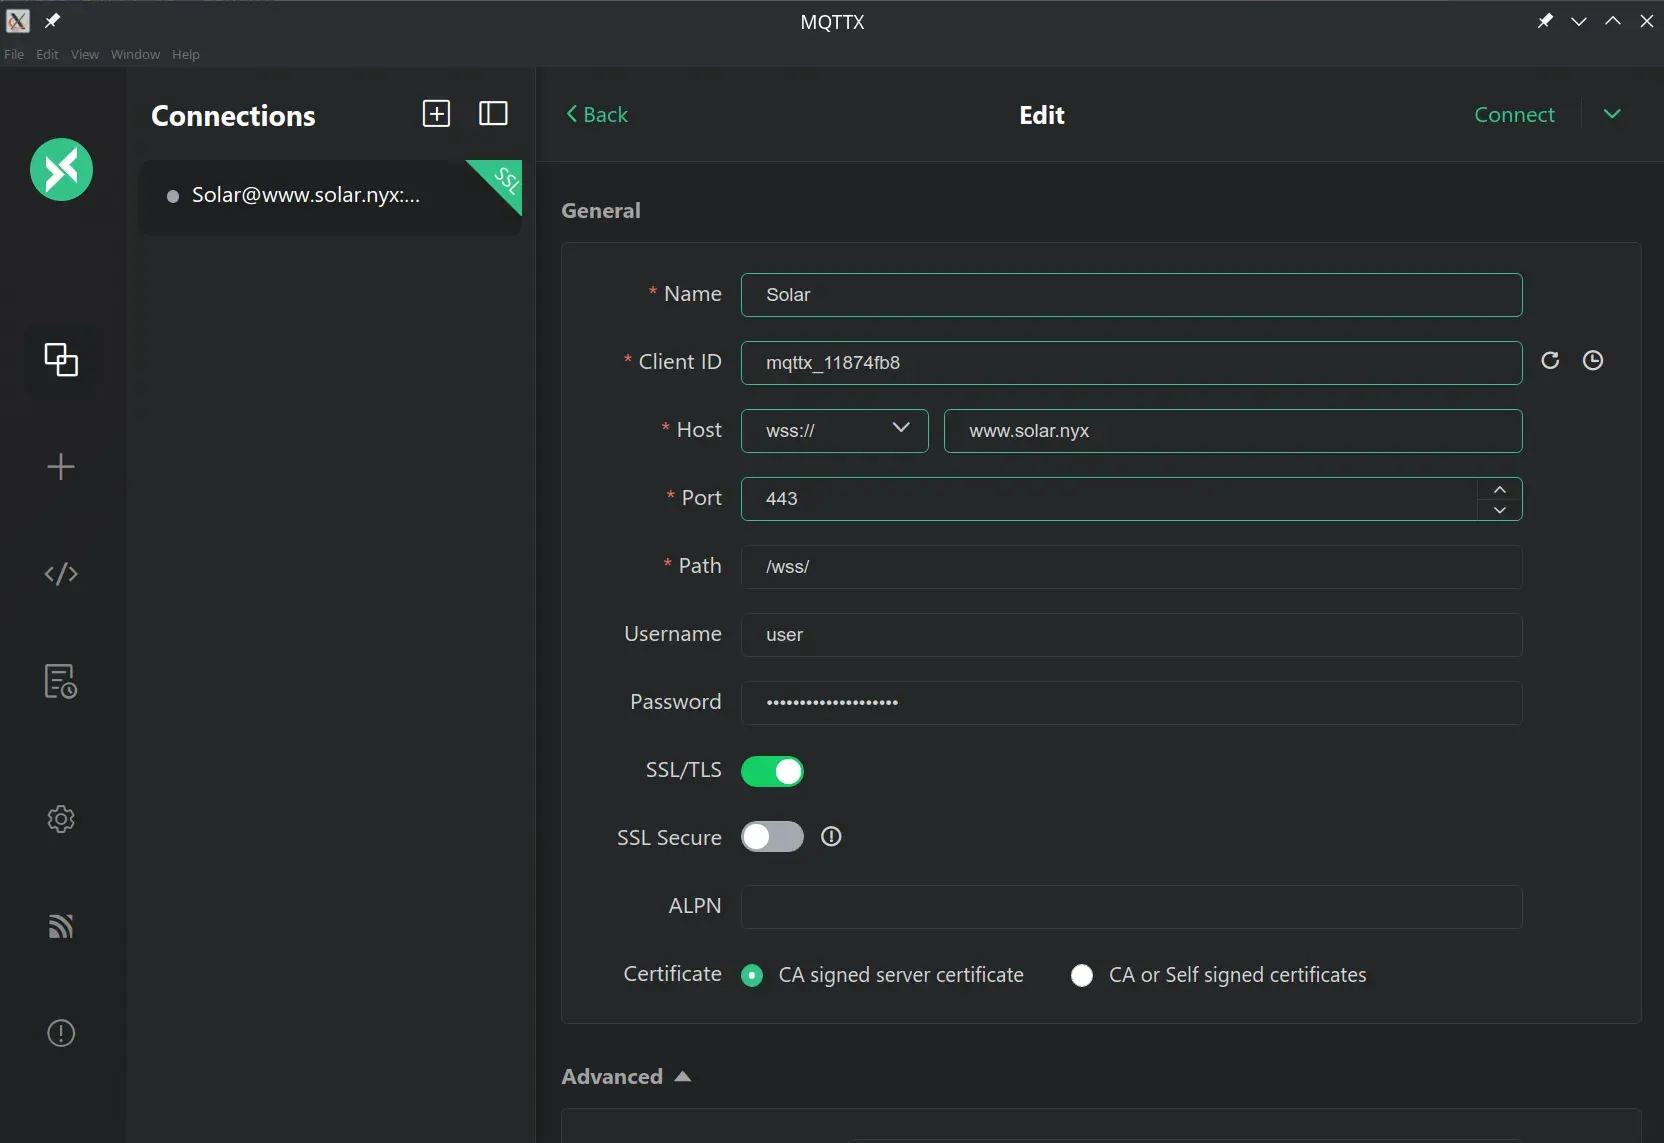Open the About info icon in sidebar
Viewport: 1664px width, 1143px height.
(x=61, y=1033)
